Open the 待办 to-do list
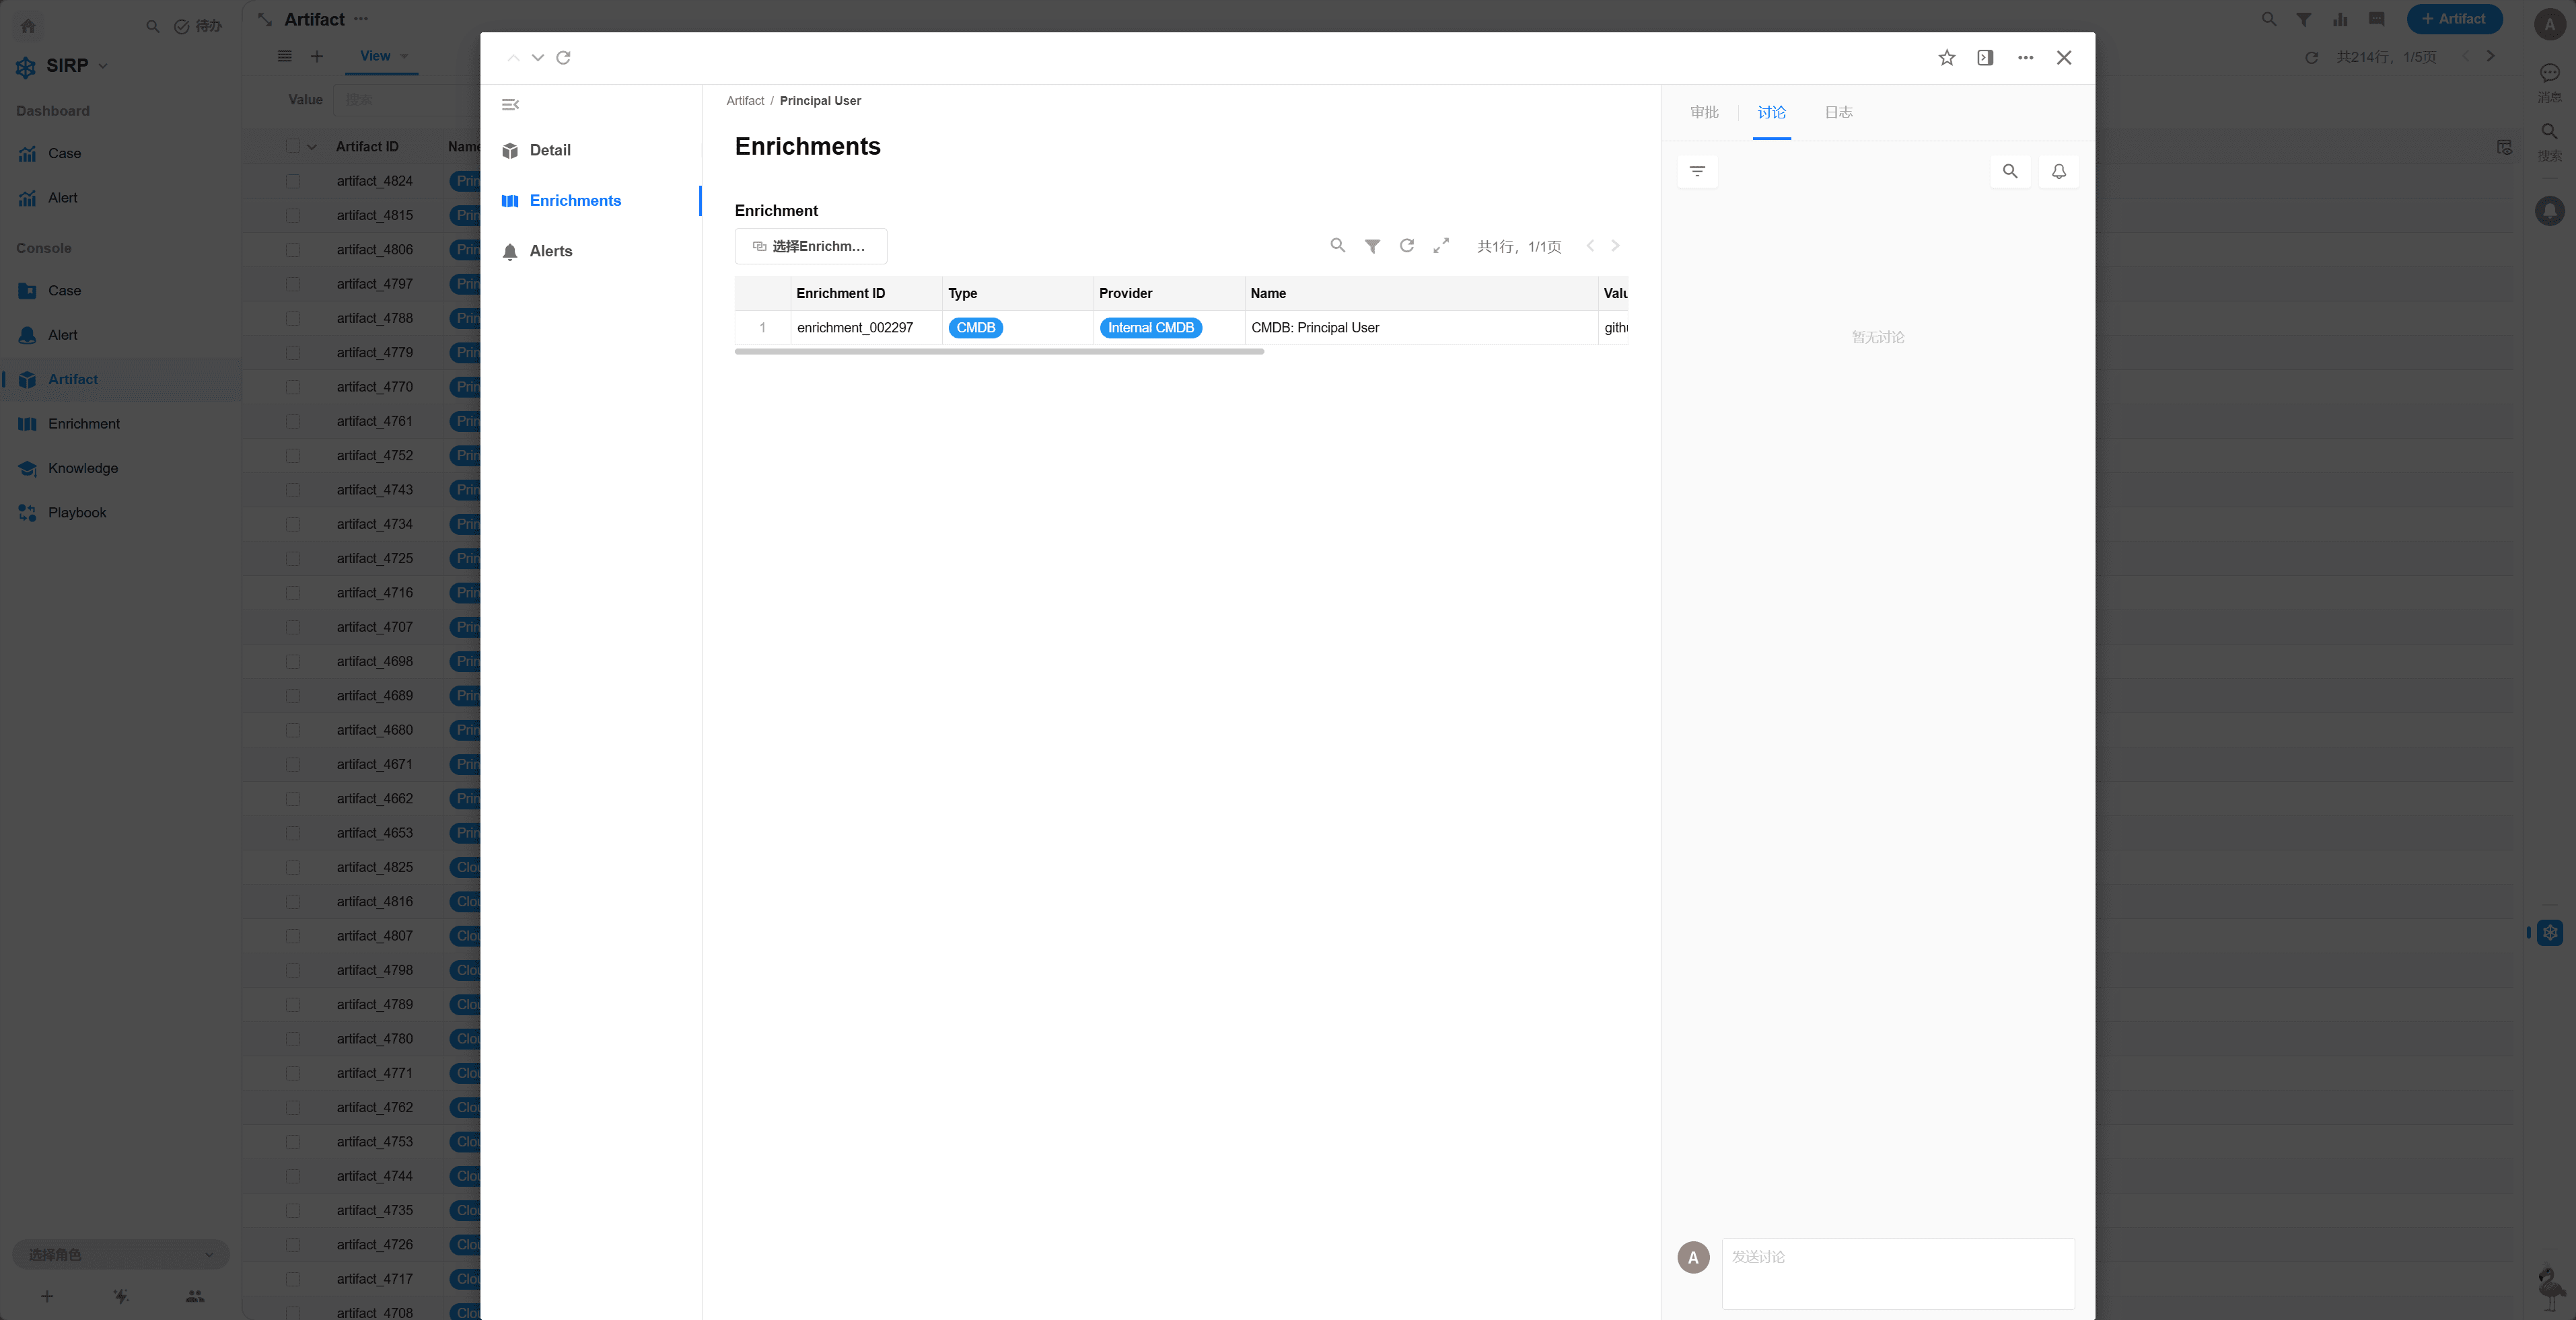The height and width of the screenshot is (1320, 2576). coord(198,26)
